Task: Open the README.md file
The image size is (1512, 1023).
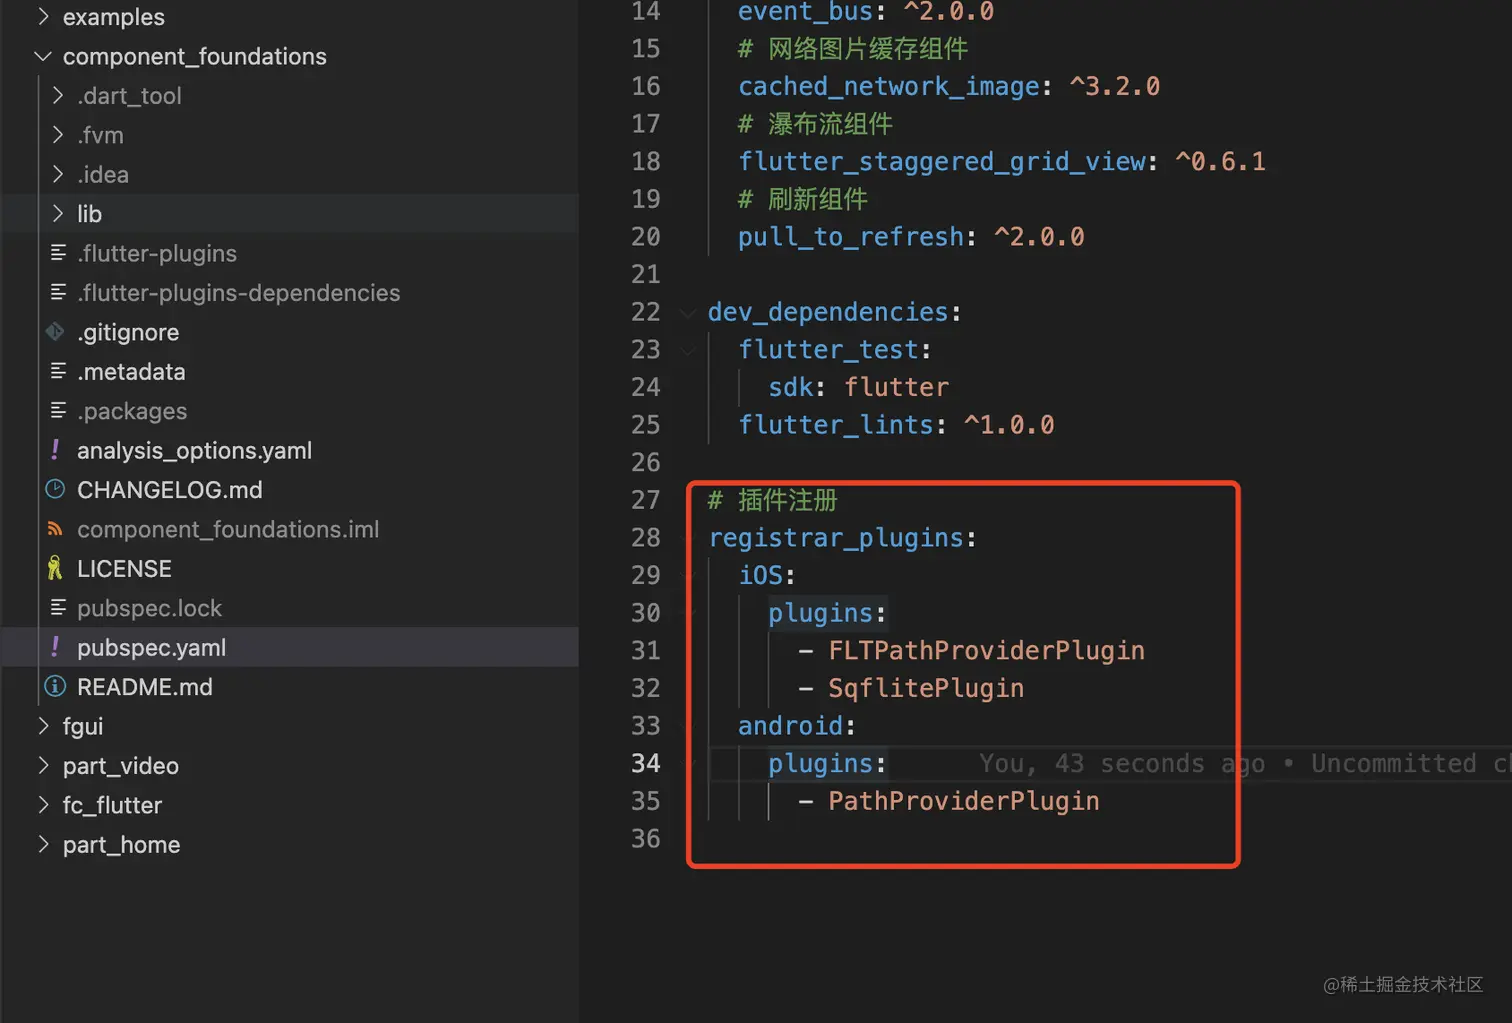Action: (x=144, y=687)
